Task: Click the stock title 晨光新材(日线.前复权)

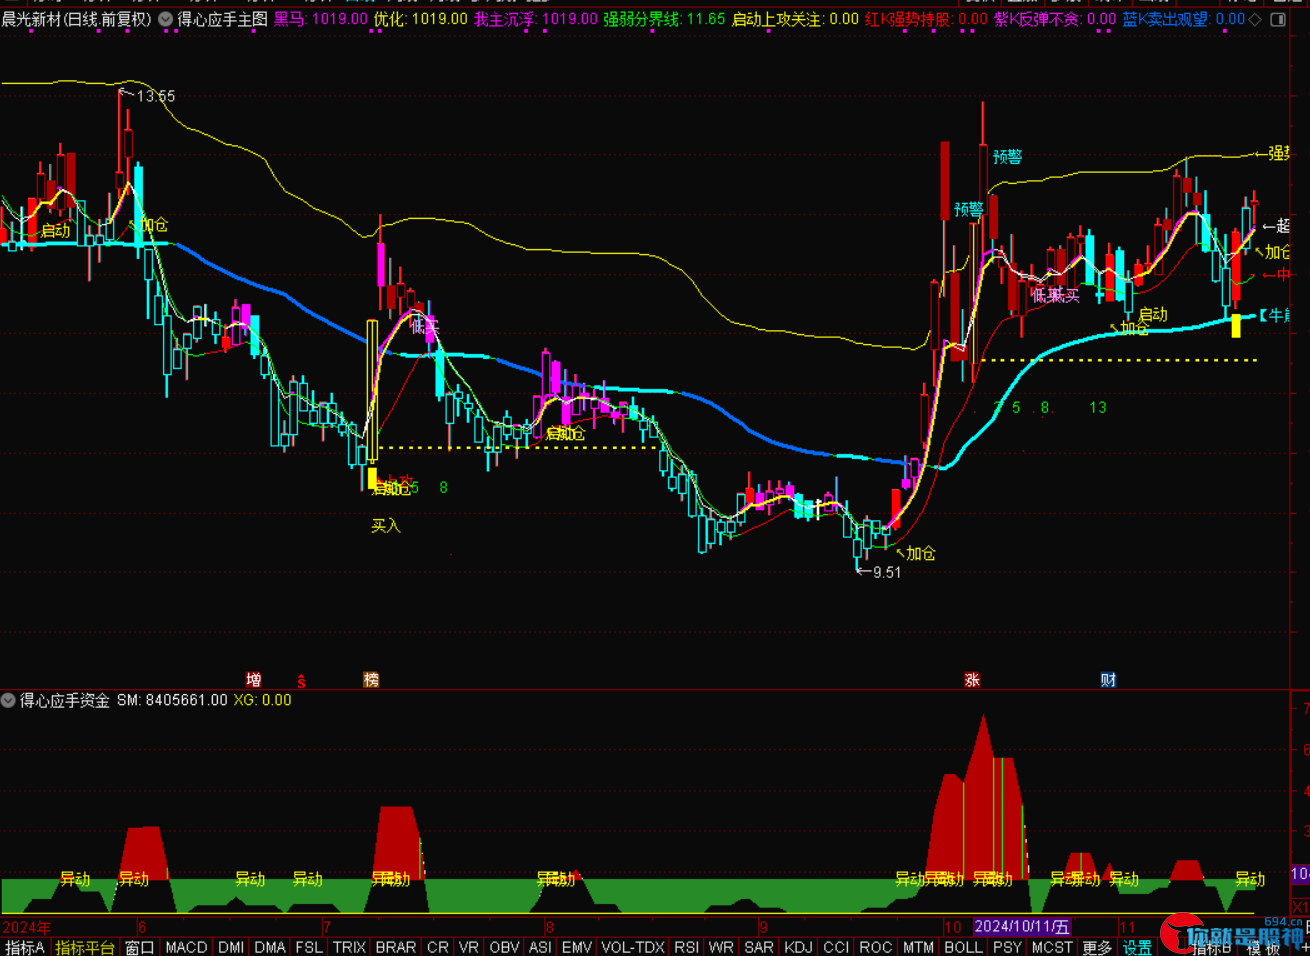Action: coord(76,19)
